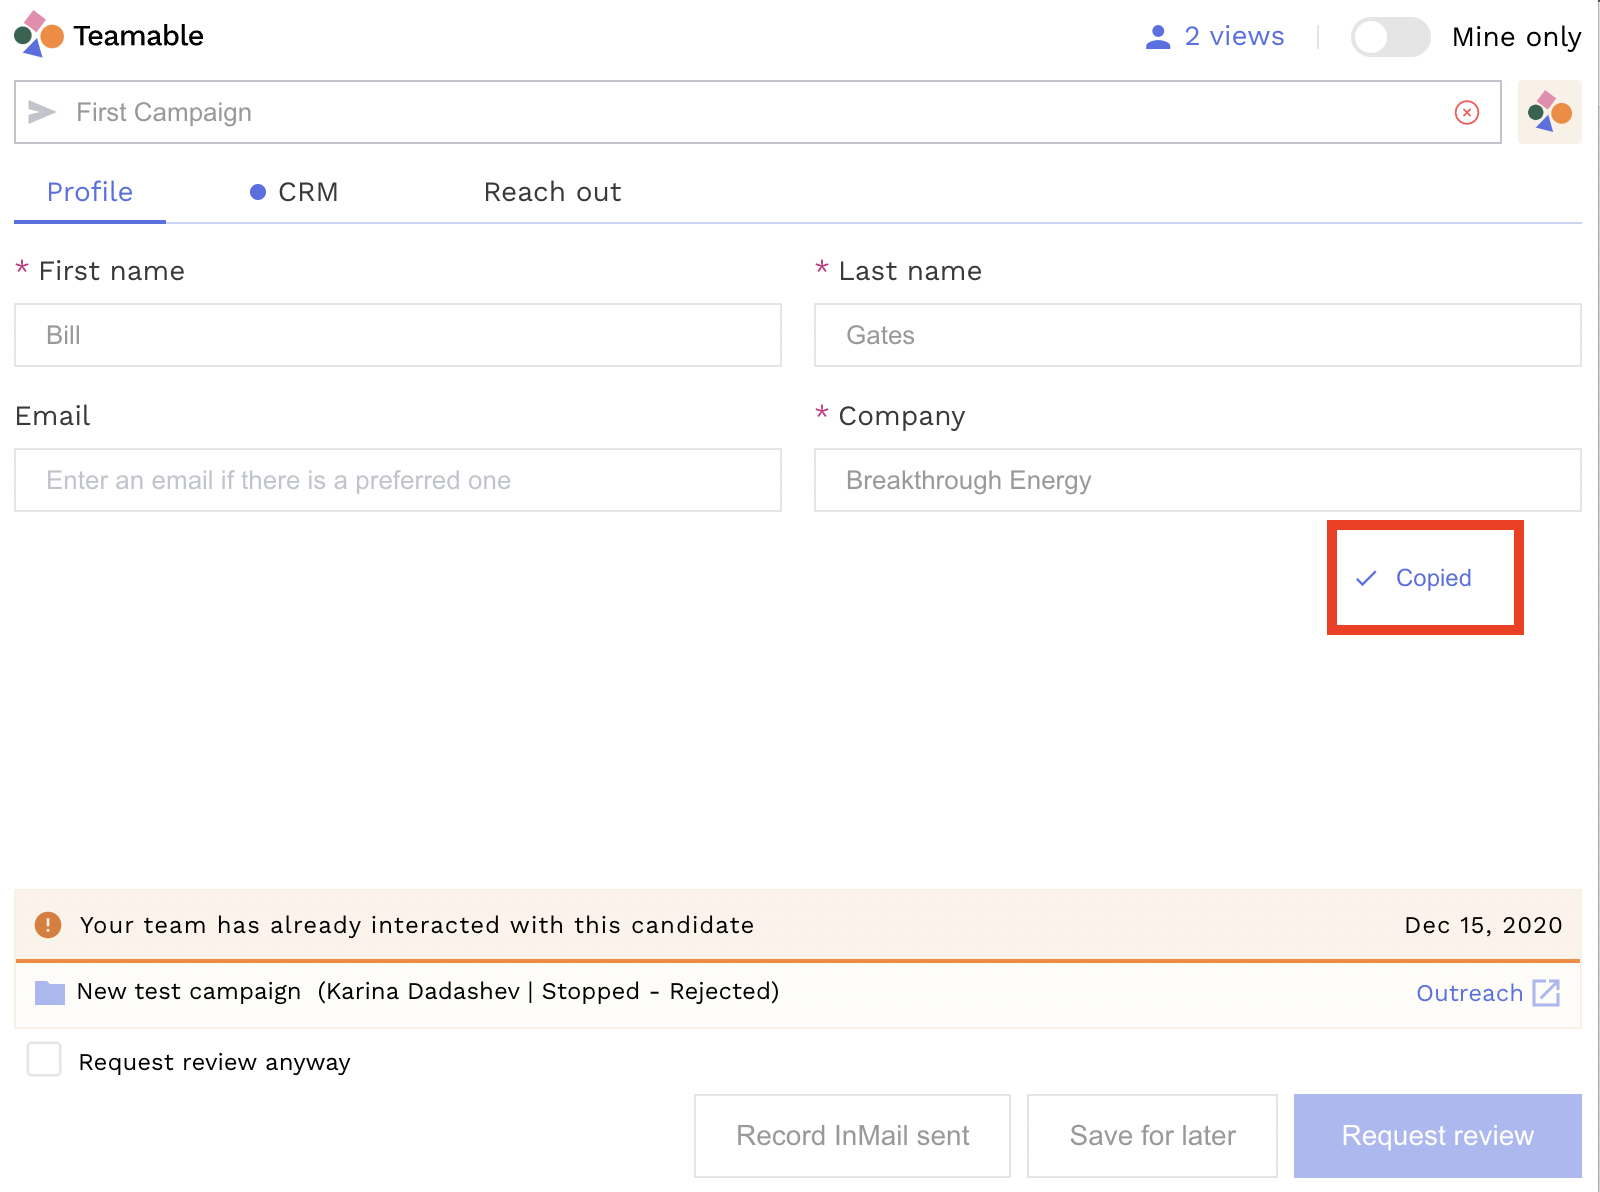This screenshot has height=1192, width=1600.
Task: Click the Record InMail sent button
Action: coord(852,1135)
